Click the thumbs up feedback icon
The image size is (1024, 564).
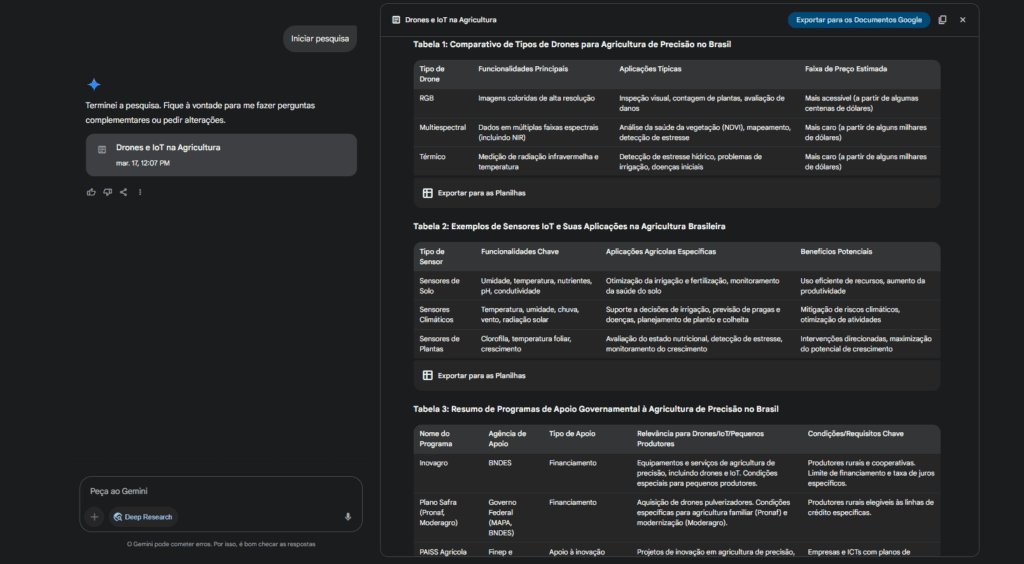[x=91, y=192]
